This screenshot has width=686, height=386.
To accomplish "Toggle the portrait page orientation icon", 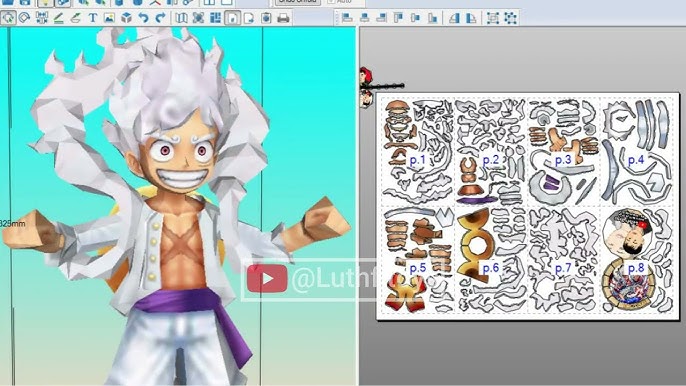I will tap(232, 18).
